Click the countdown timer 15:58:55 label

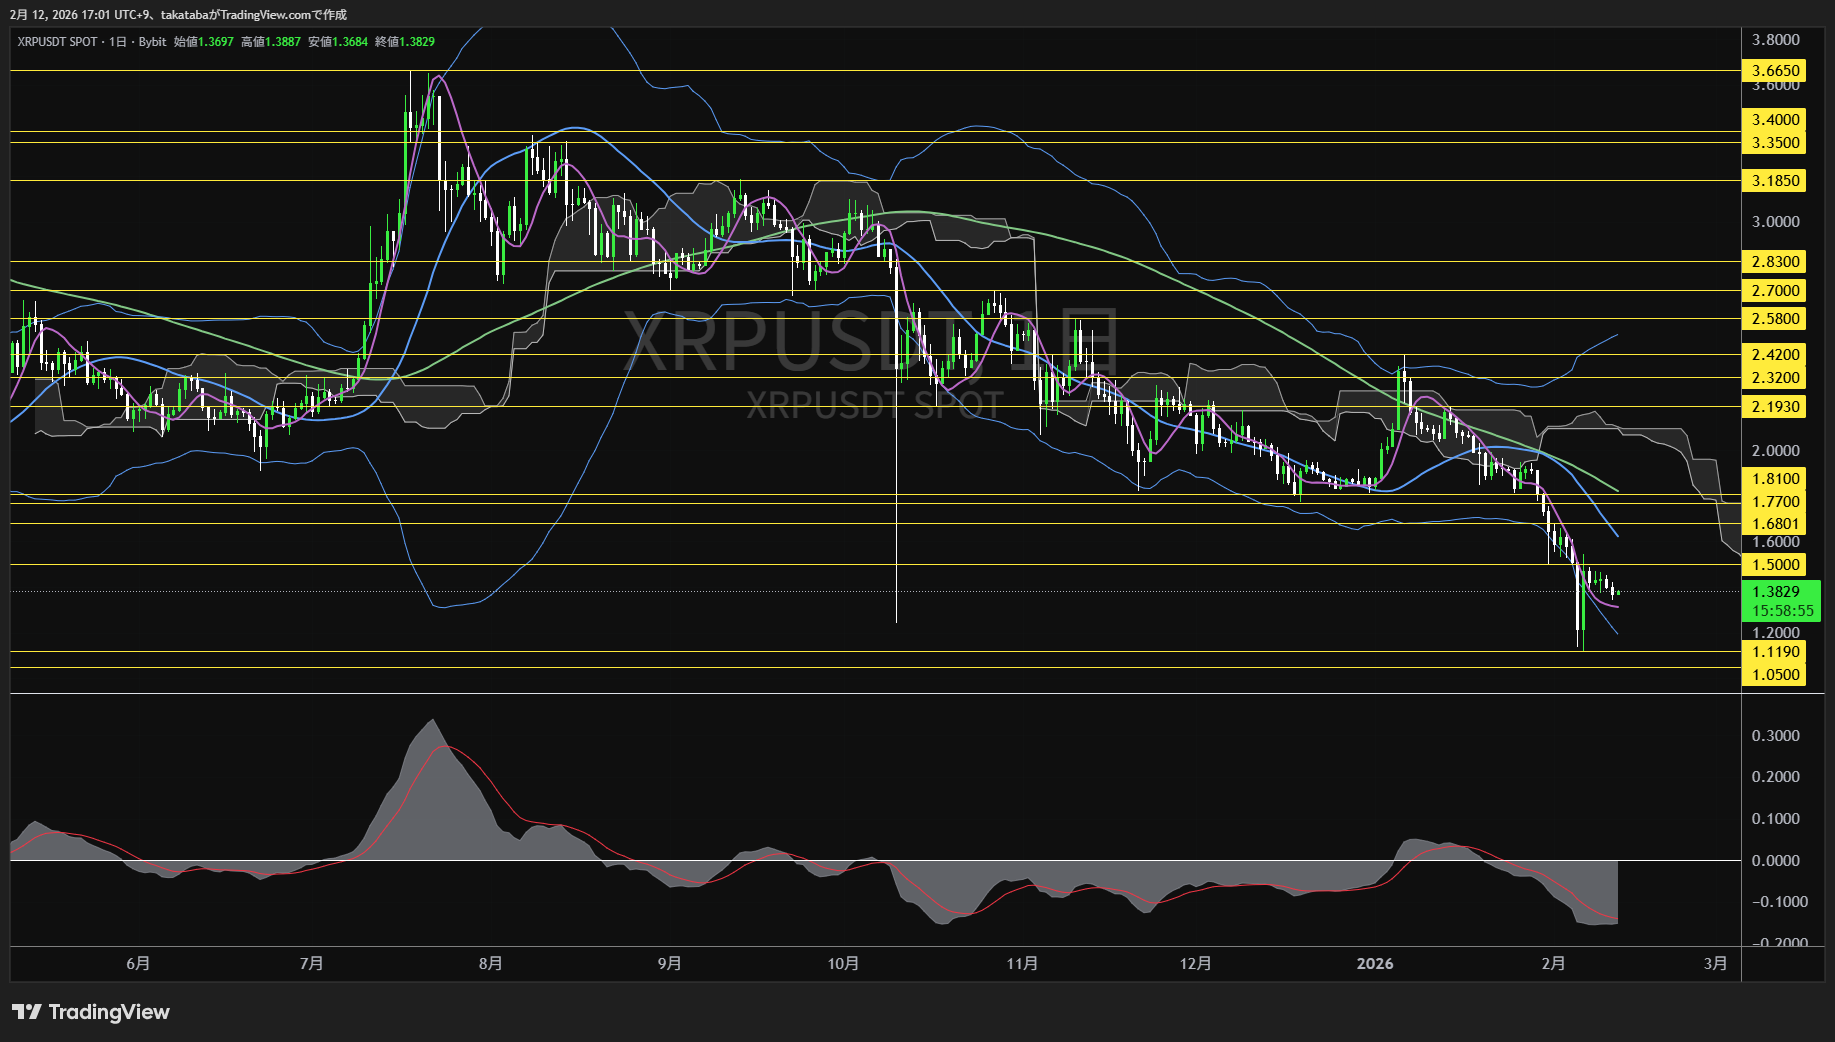click(1782, 610)
